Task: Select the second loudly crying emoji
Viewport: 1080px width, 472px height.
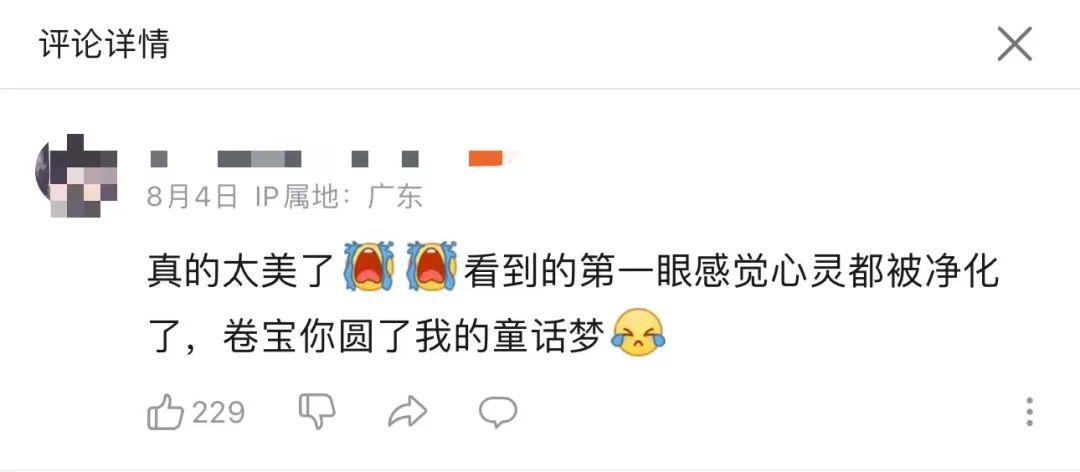Action: [432, 266]
